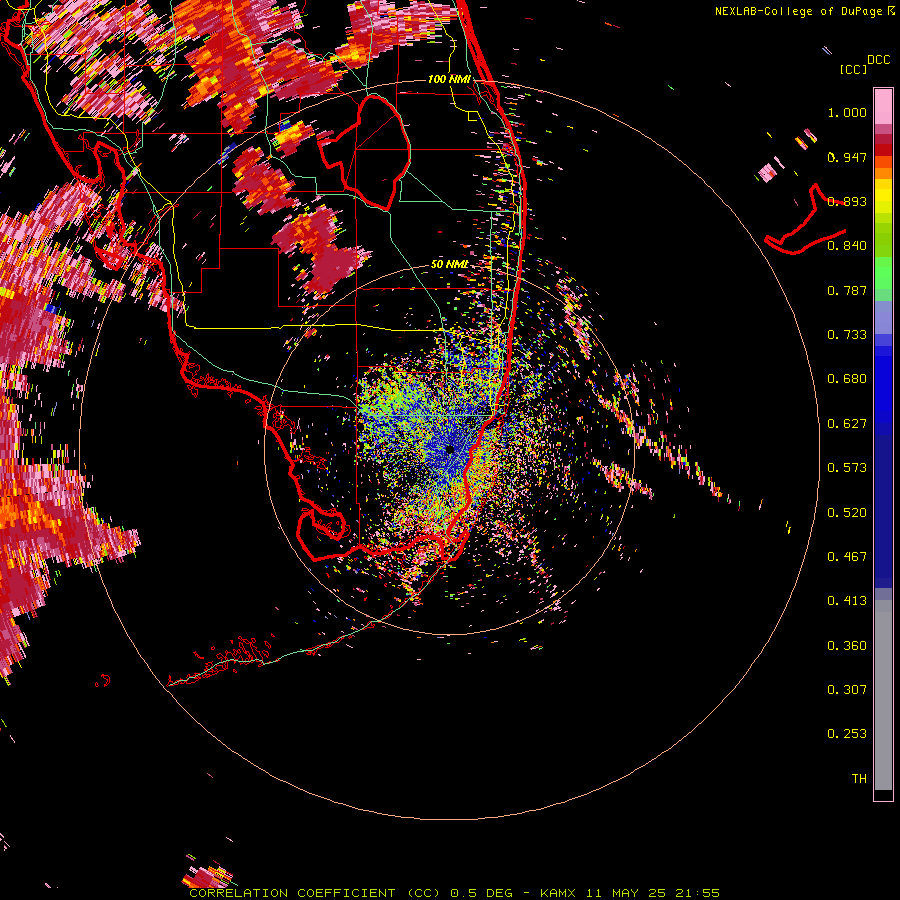Select the 0.307 scale value

pos(847,689)
